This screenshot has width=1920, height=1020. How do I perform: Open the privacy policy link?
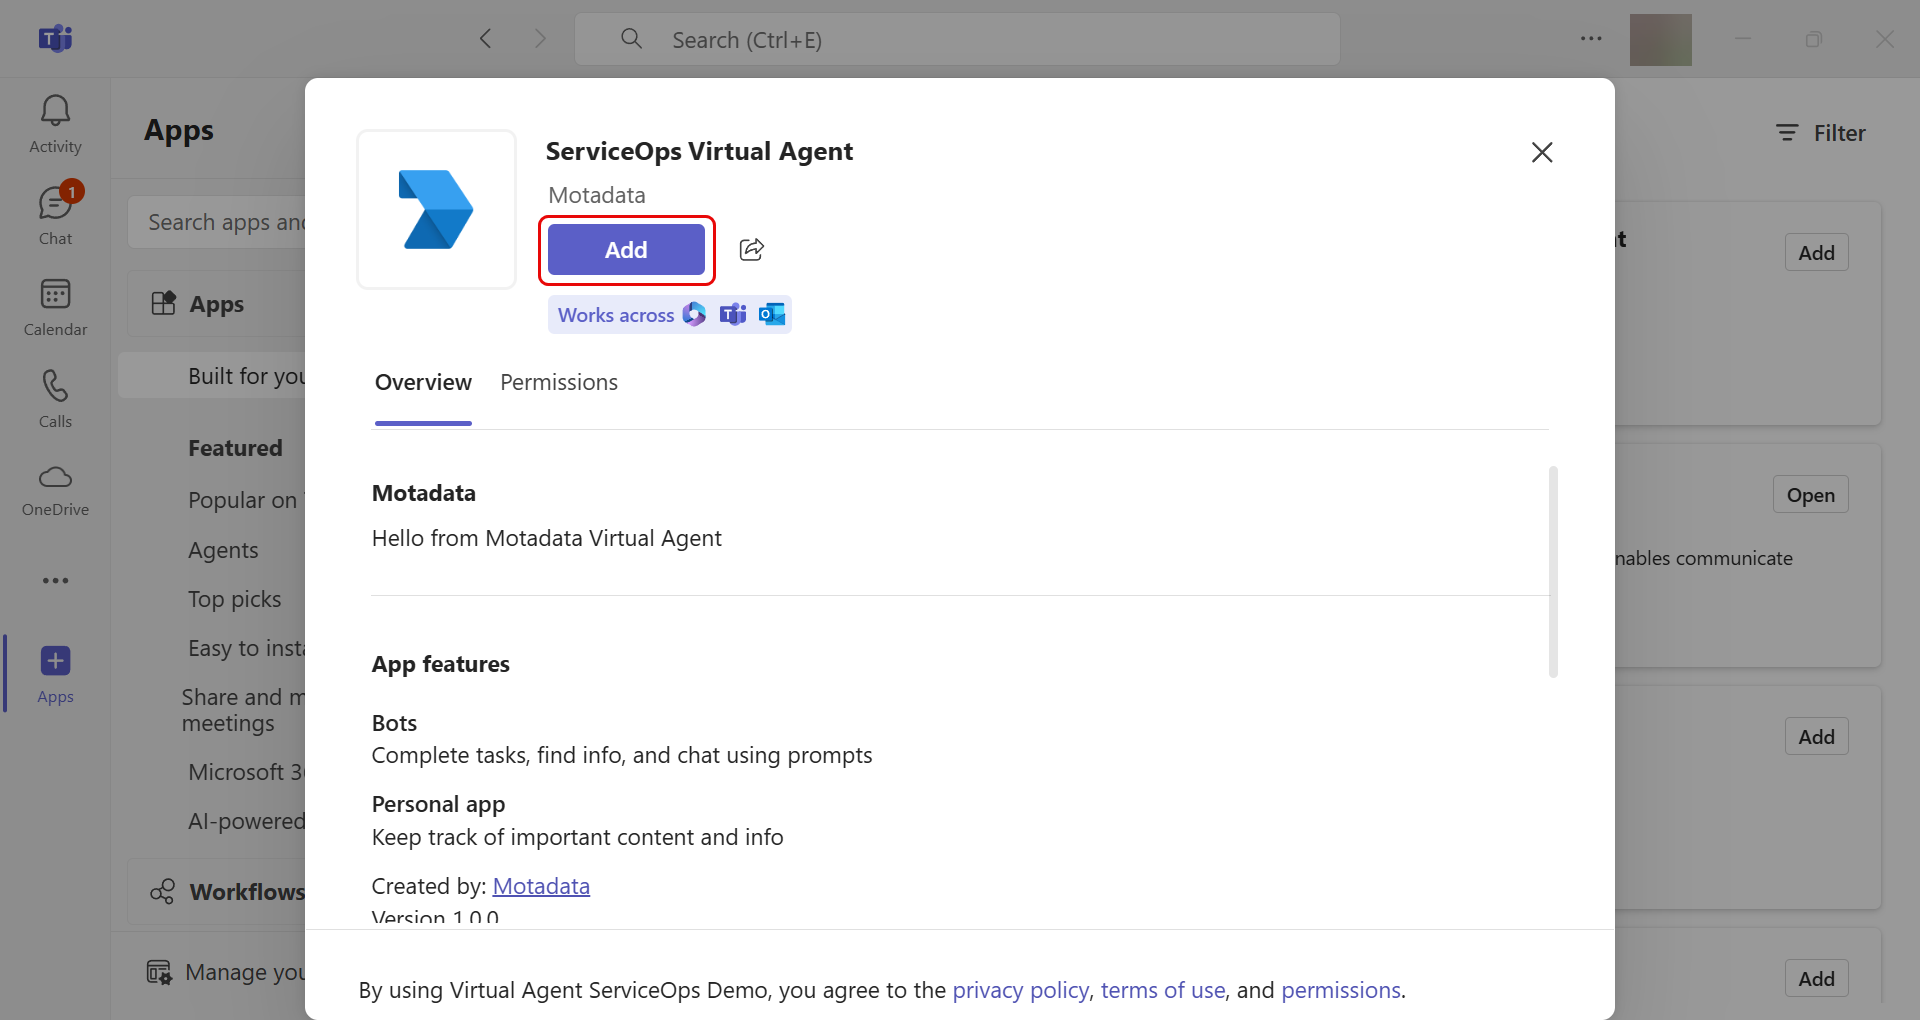coord(1020,991)
